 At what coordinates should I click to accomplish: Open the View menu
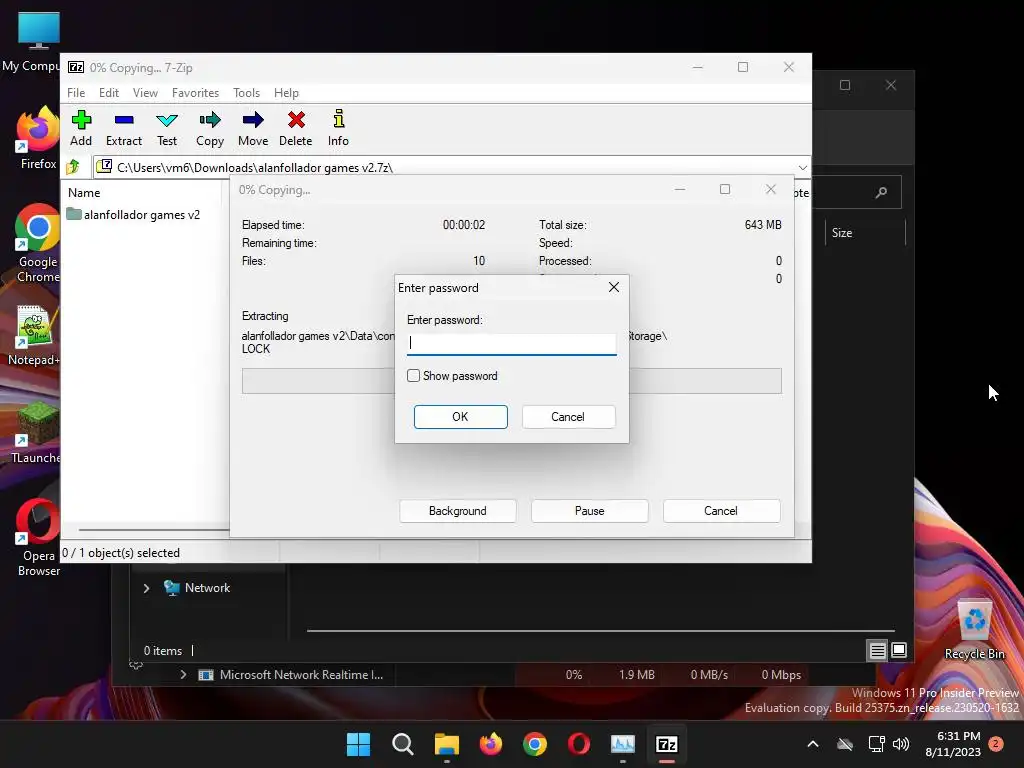(x=145, y=93)
